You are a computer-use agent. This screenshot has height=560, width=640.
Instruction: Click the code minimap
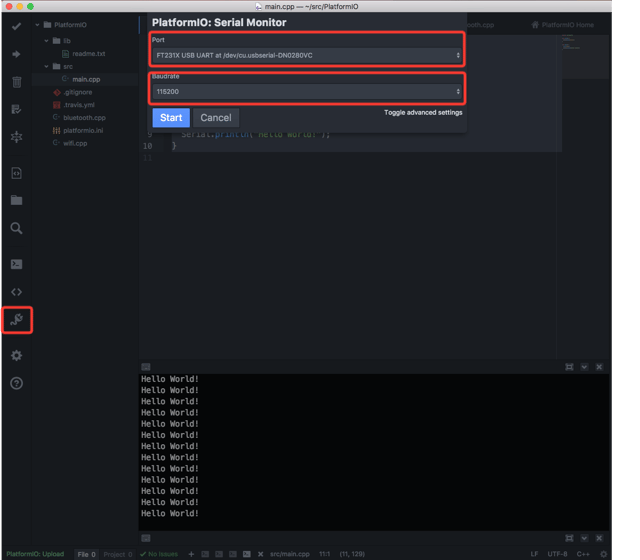[x=585, y=56]
